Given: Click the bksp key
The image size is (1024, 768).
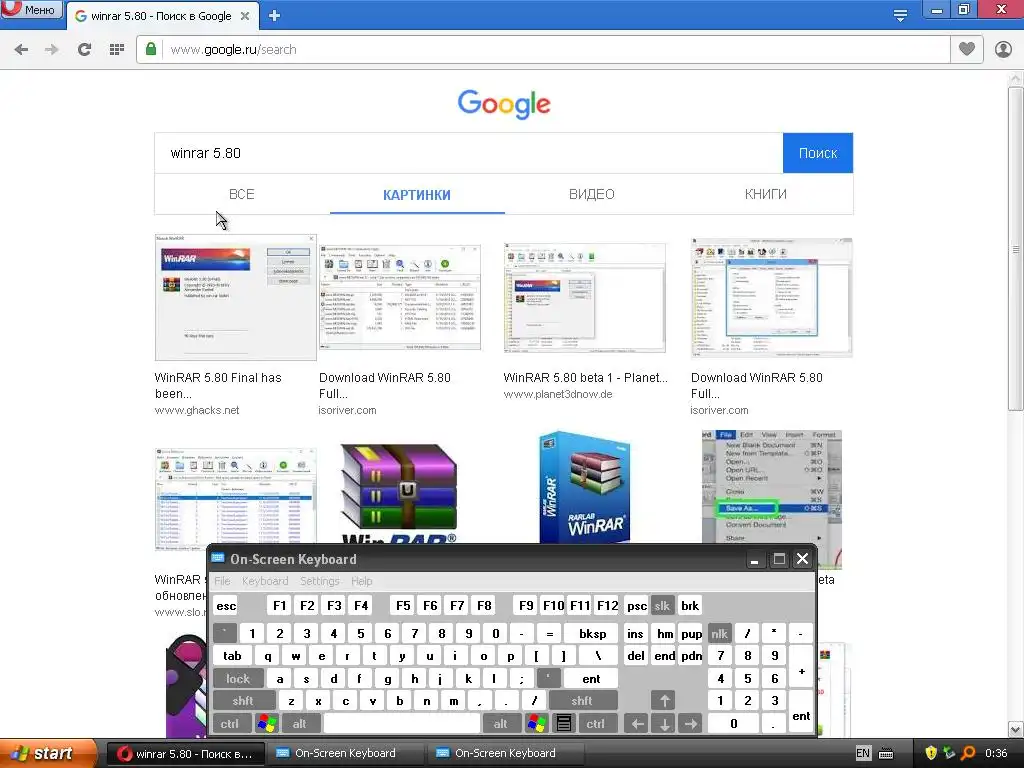Looking at the screenshot, I should pyautogui.click(x=592, y=633).
